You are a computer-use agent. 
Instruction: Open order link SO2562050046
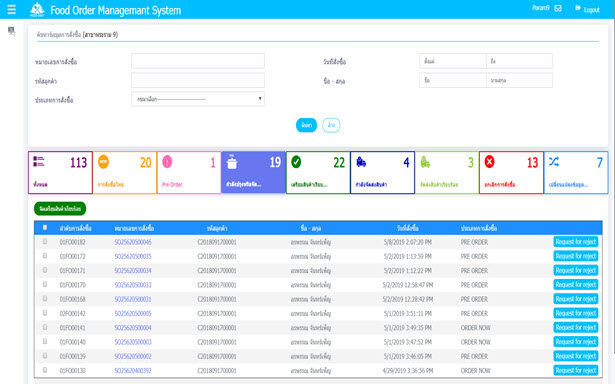tap(133, 242)
